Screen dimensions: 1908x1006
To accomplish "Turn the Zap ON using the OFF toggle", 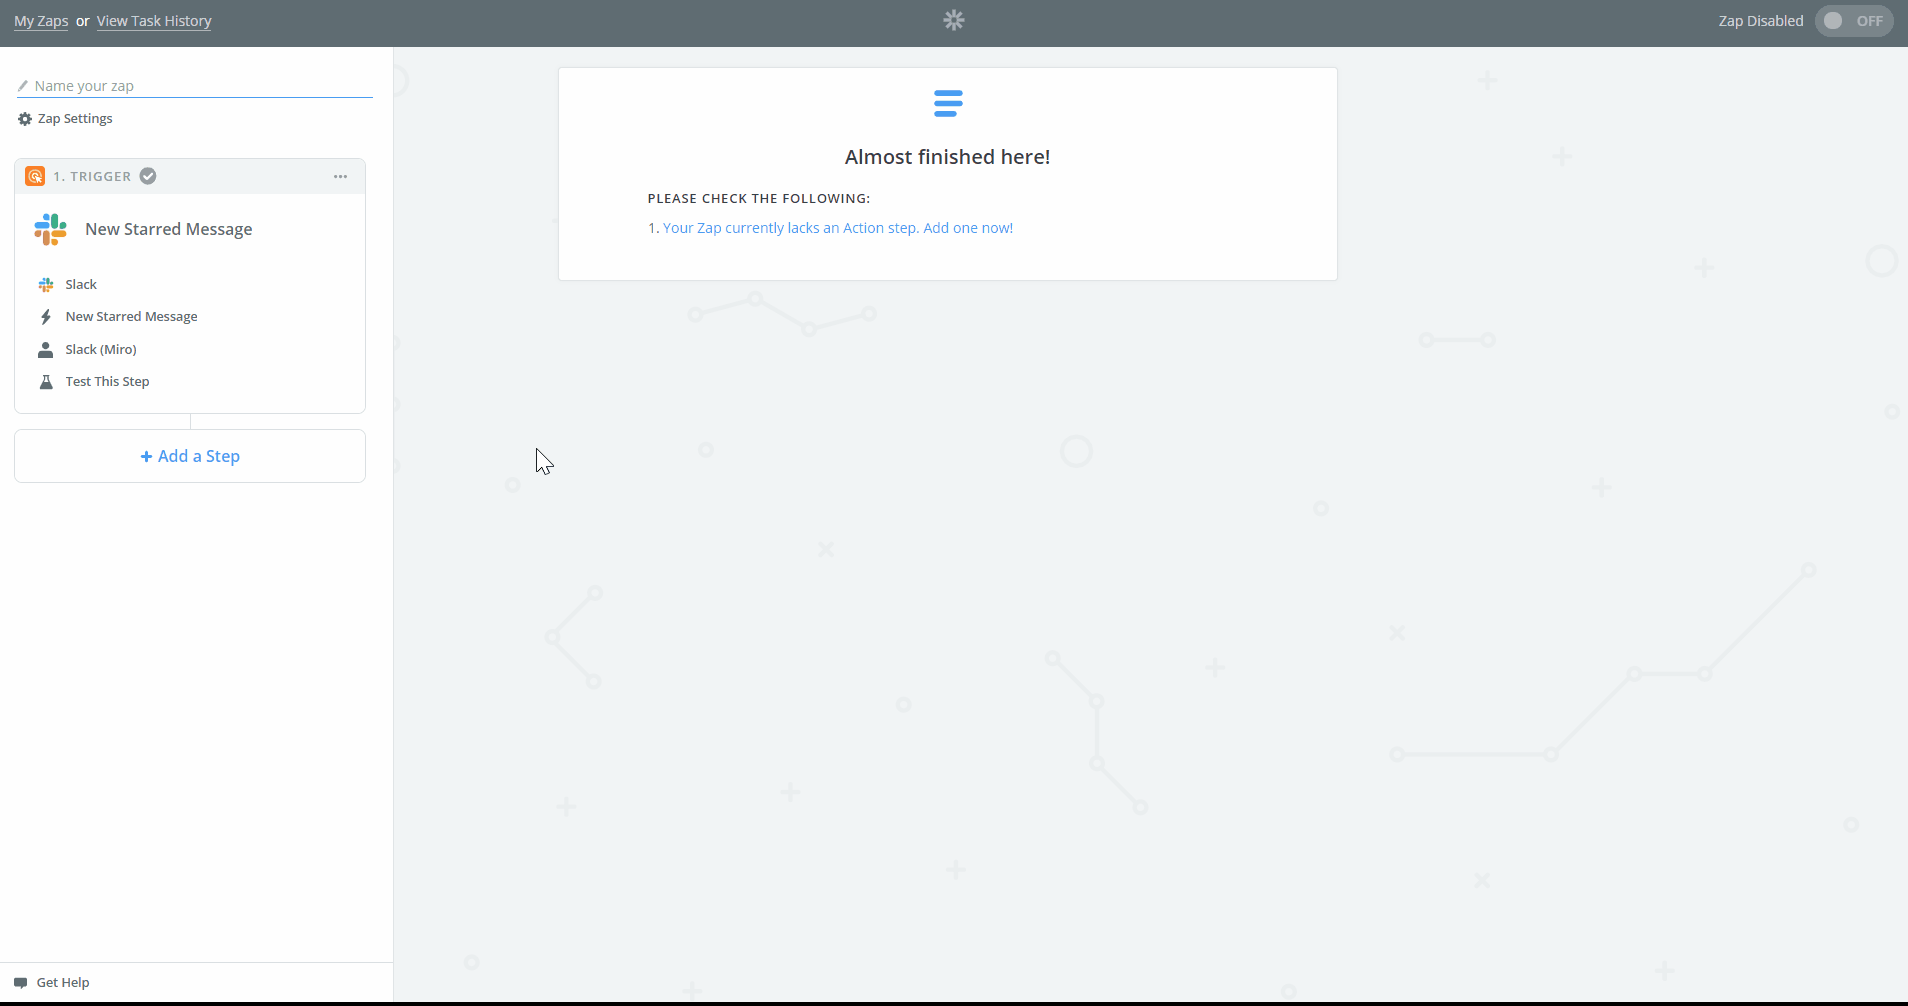I will coord(1855,20).
